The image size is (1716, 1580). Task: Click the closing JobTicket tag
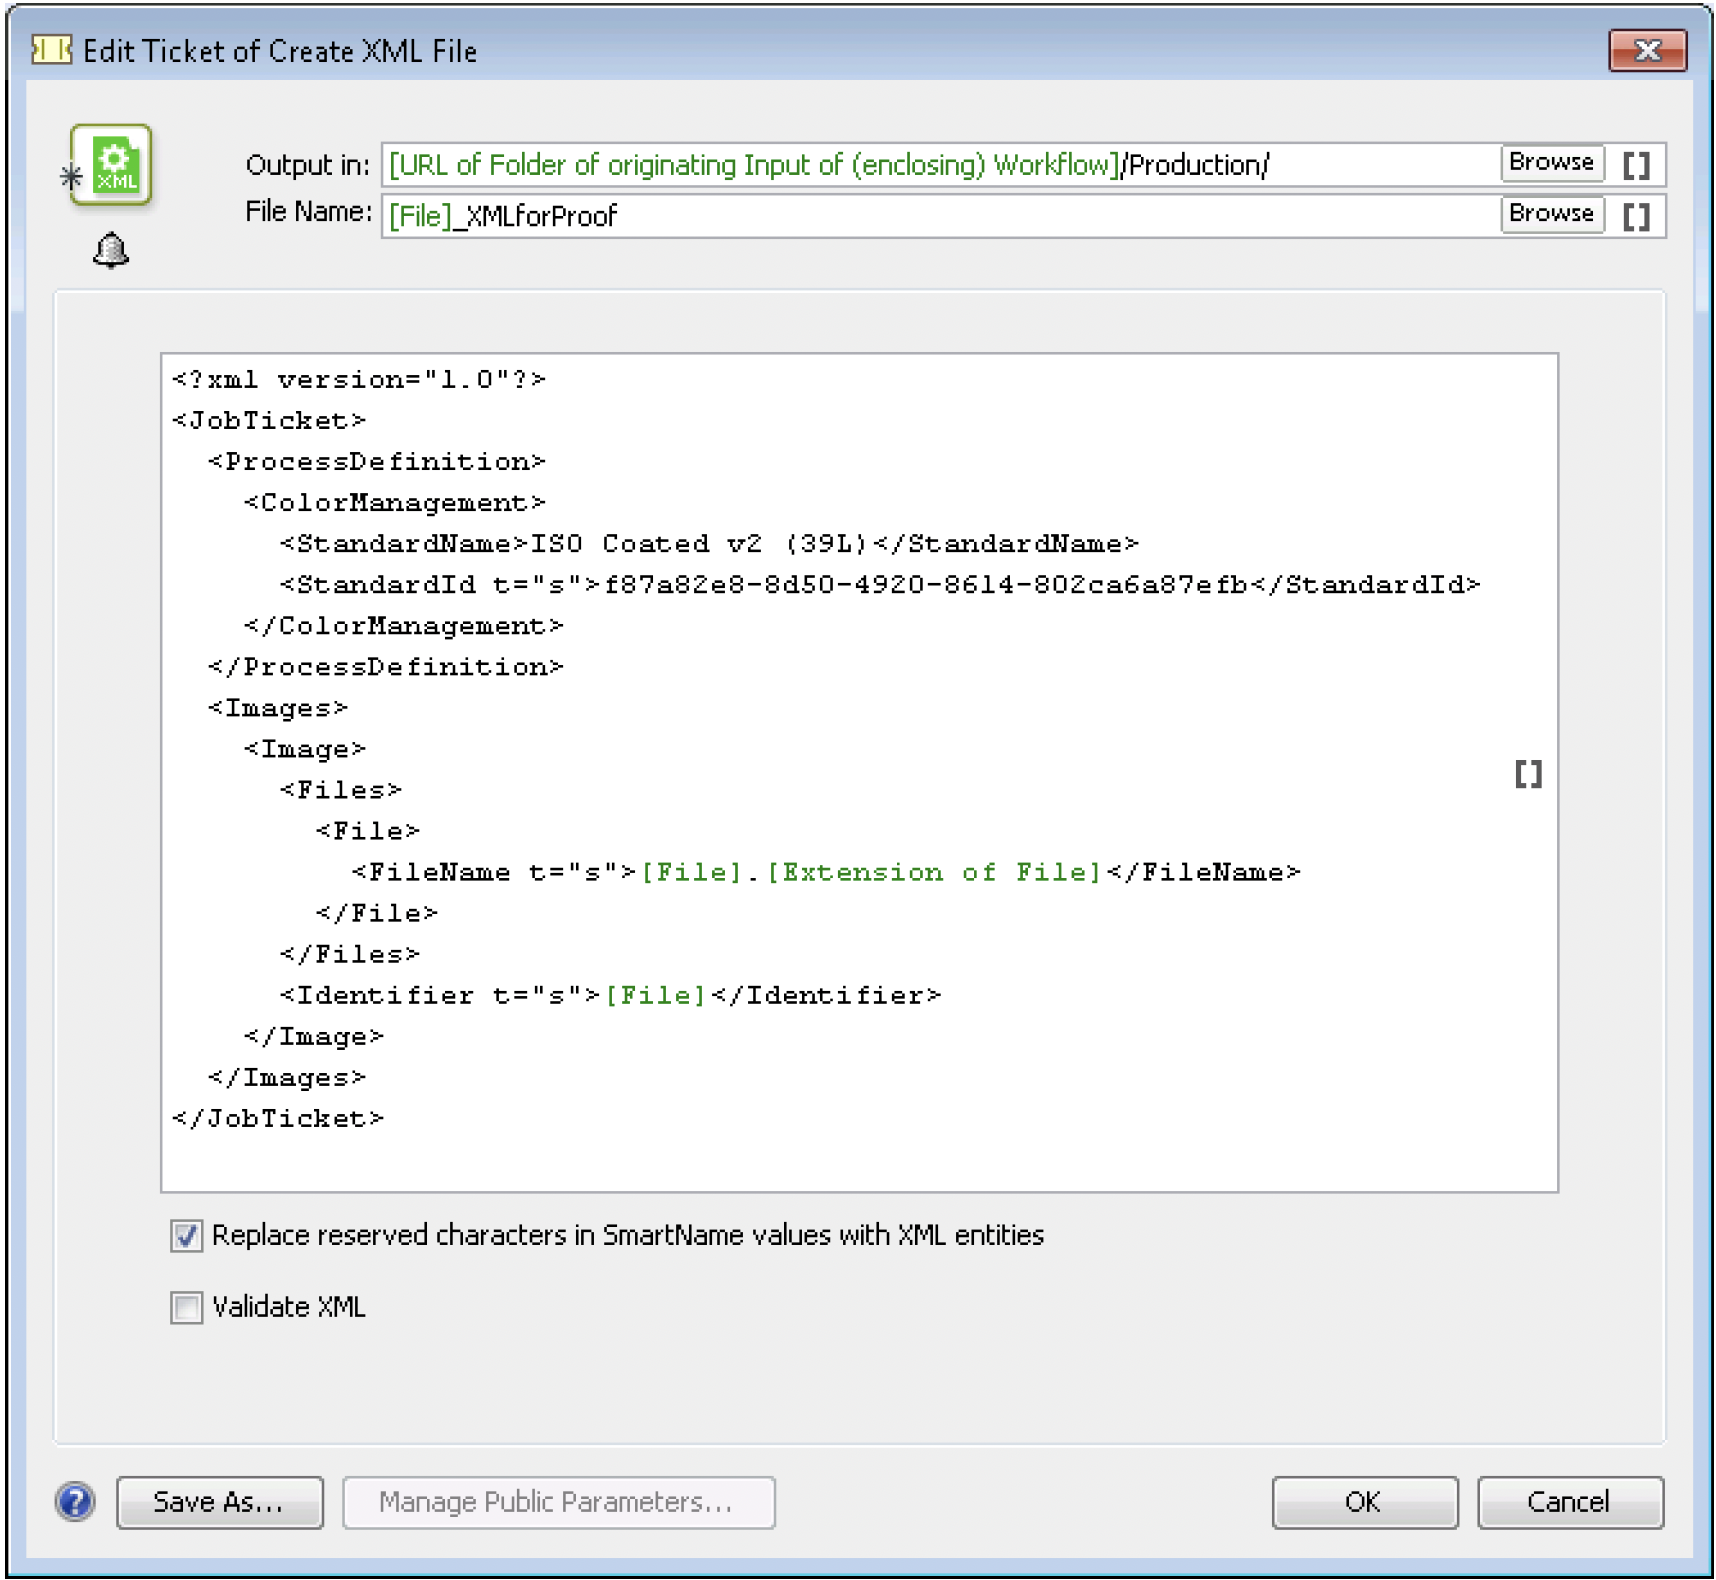pos(278,1118)
